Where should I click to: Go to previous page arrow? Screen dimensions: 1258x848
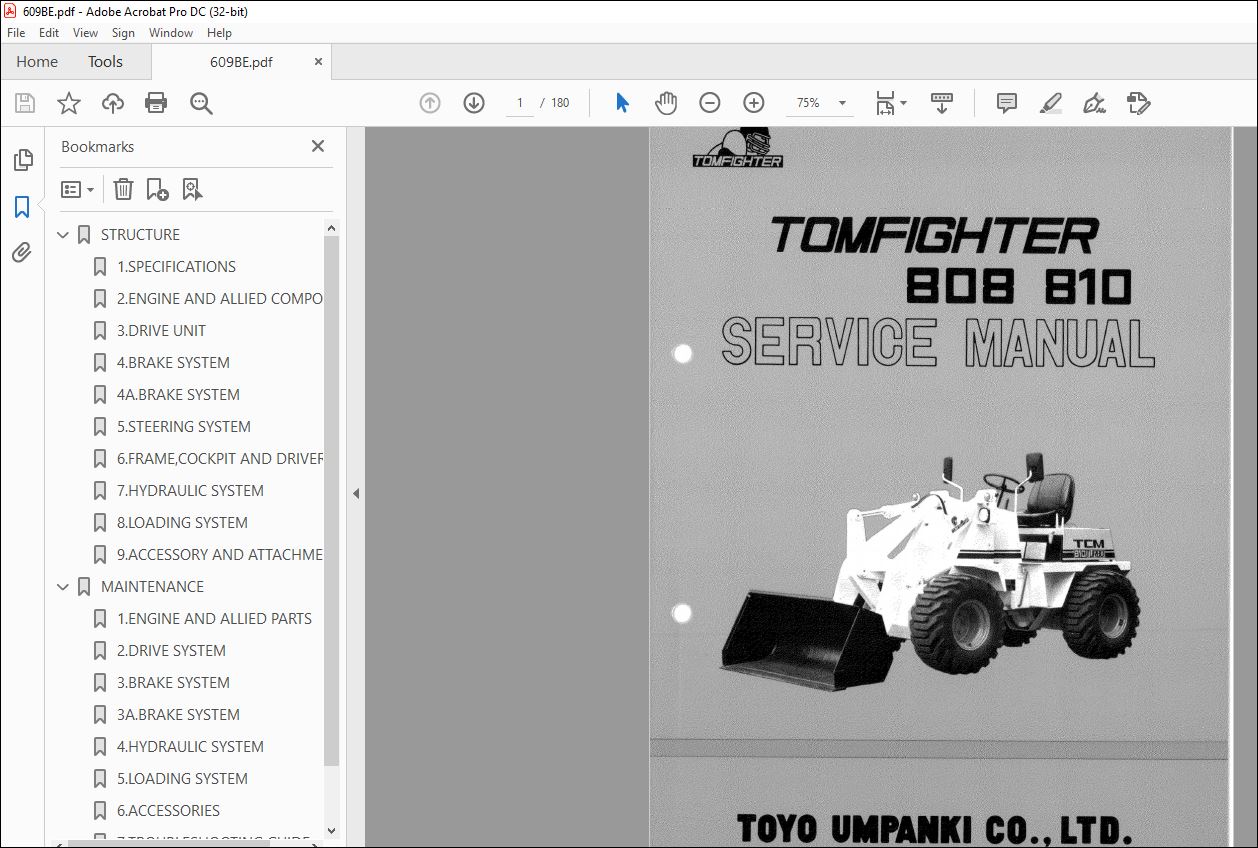430,103
